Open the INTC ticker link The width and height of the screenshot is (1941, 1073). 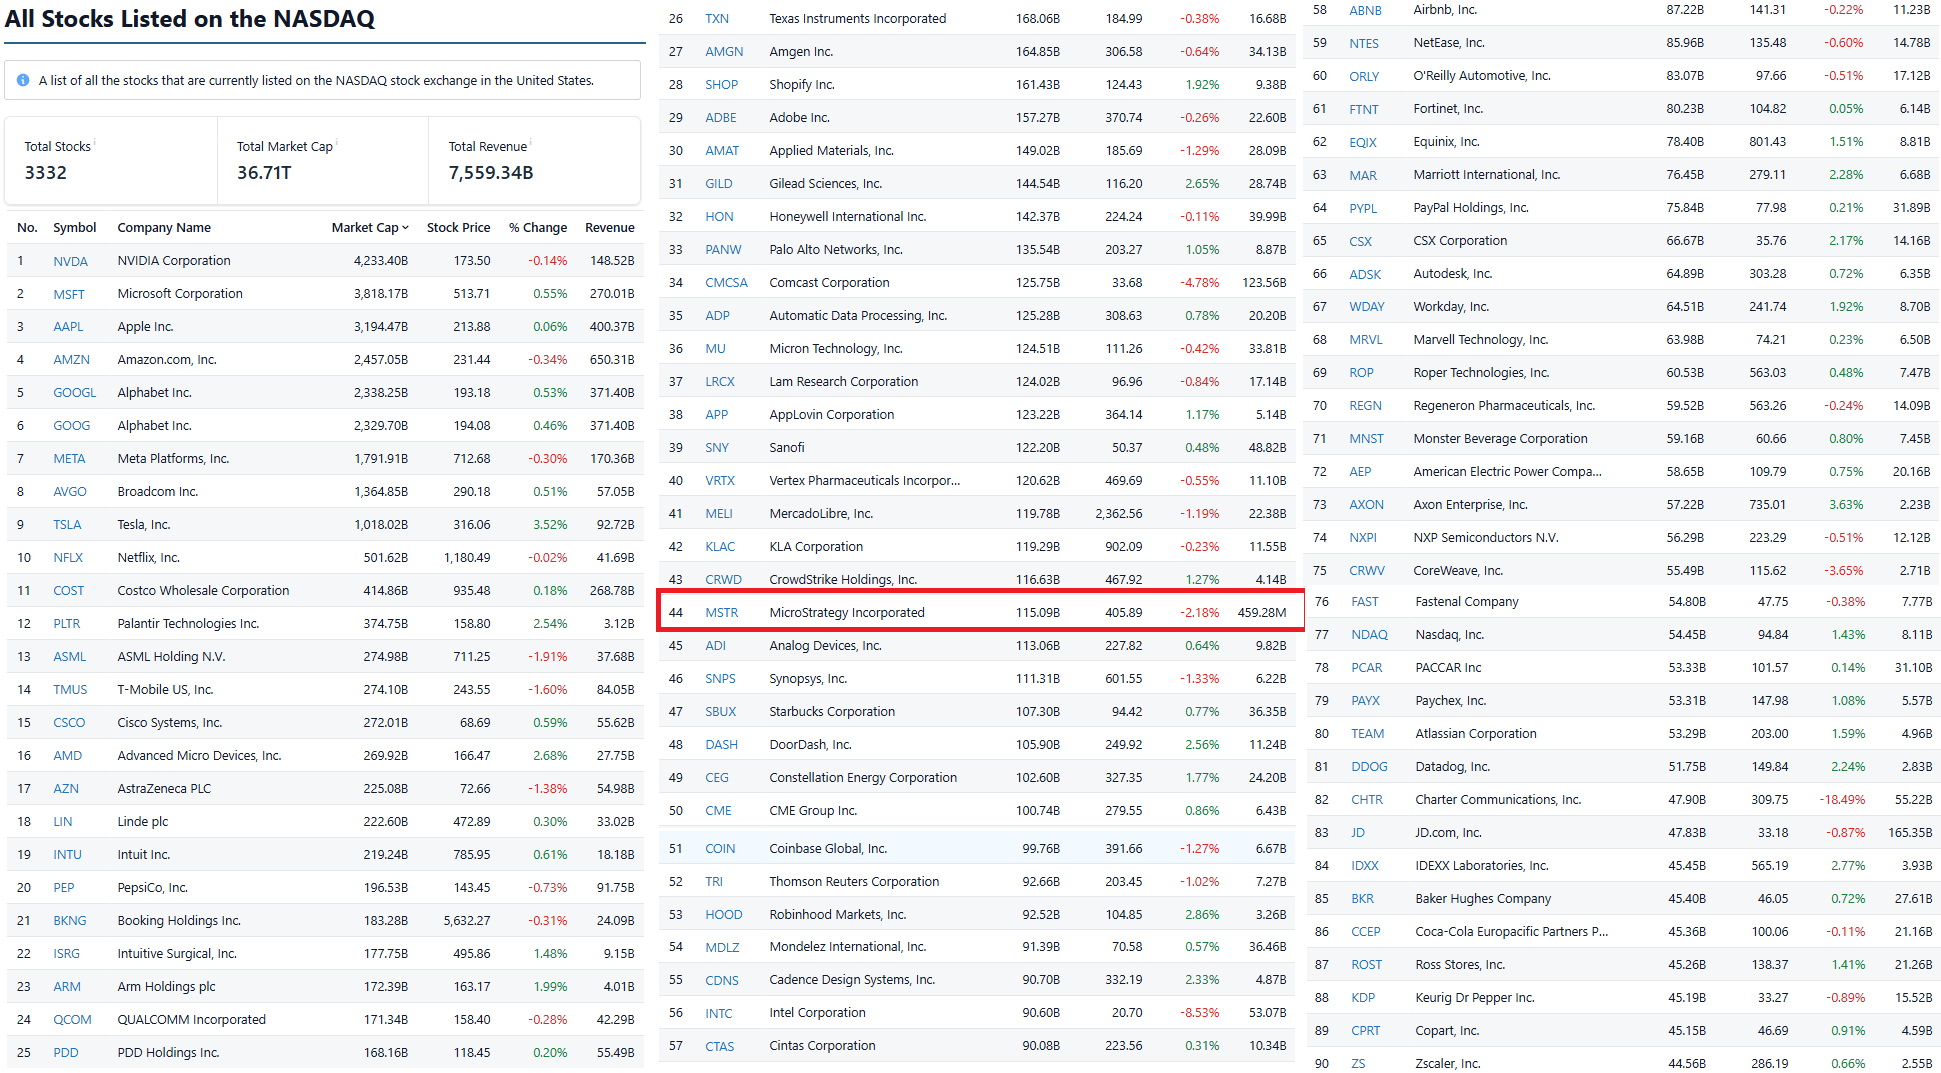(x=719, y=1014)
